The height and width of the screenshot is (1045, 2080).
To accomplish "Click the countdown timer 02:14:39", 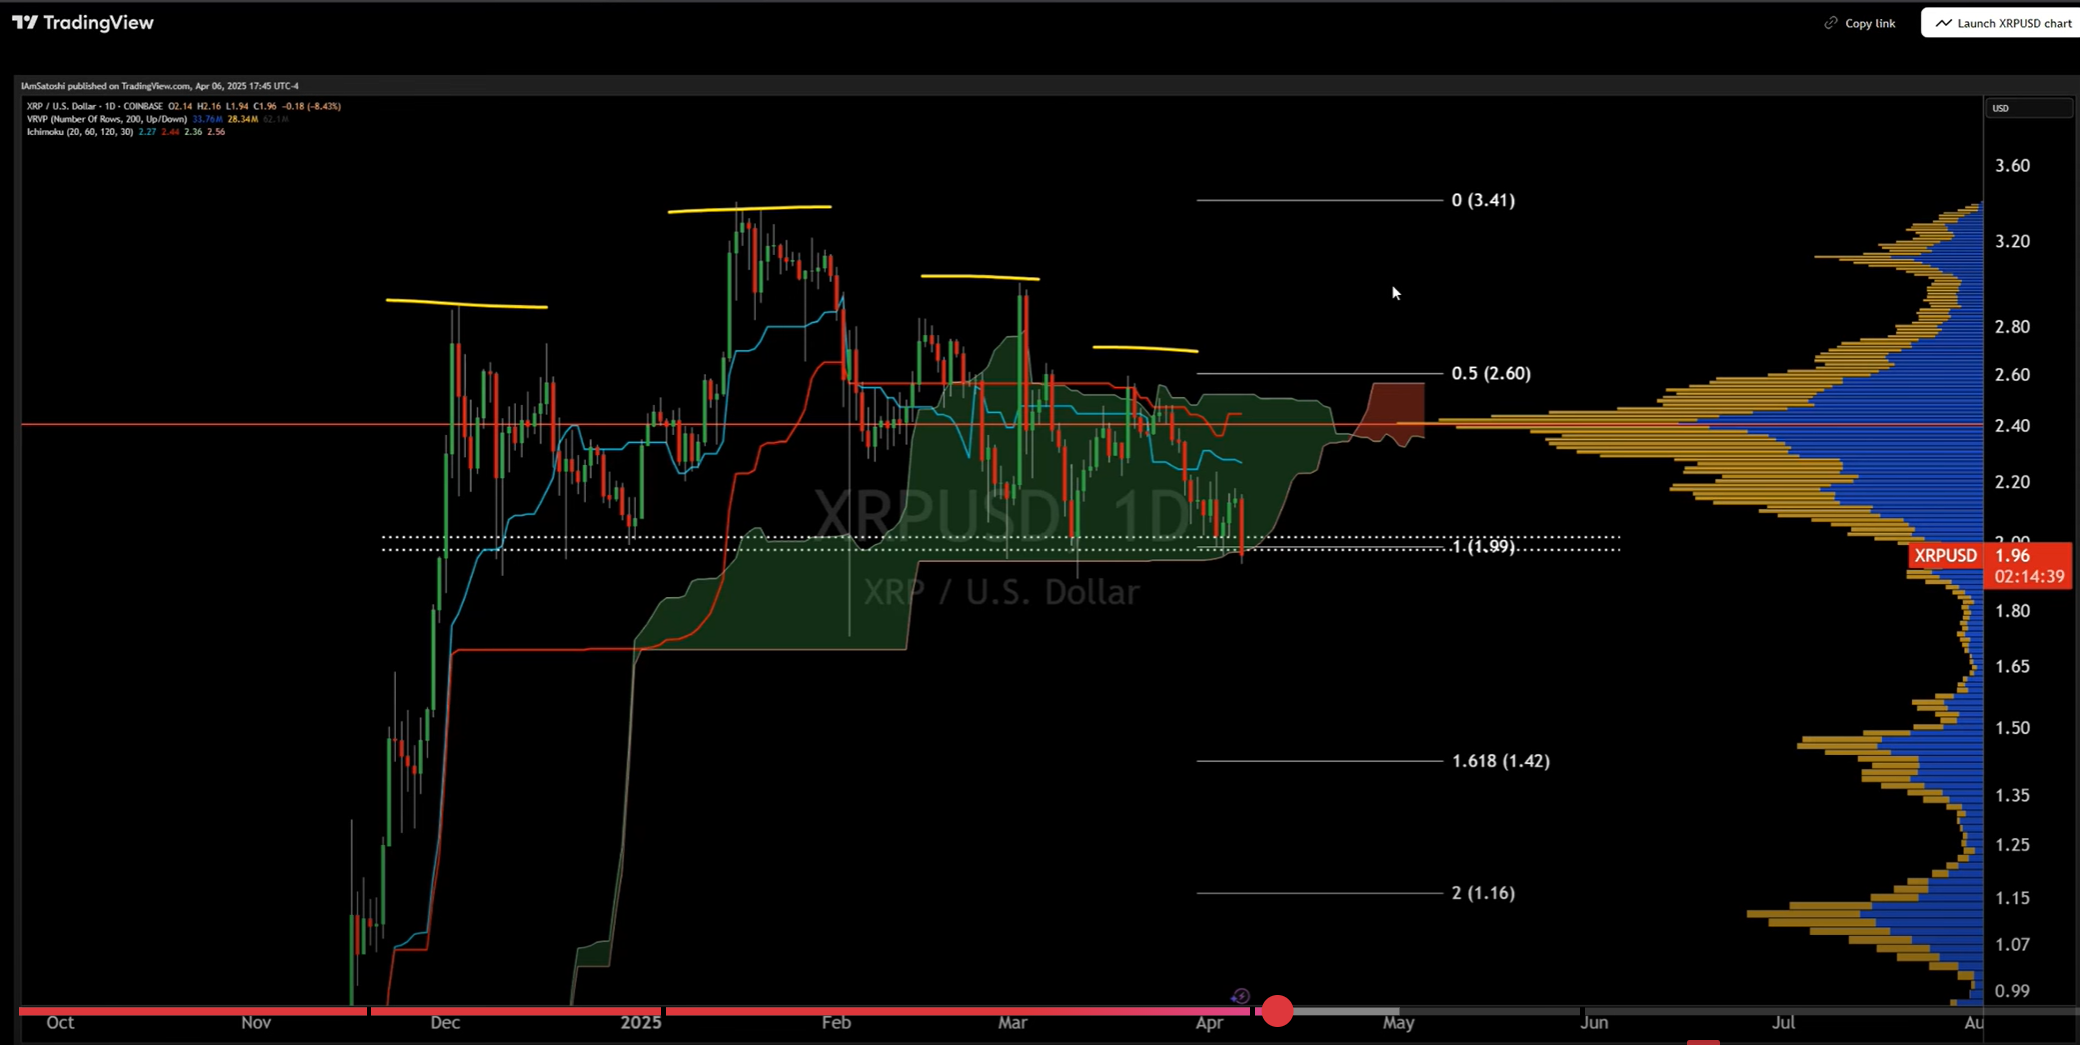I will pyautogui.click(x=2029, y=576).
